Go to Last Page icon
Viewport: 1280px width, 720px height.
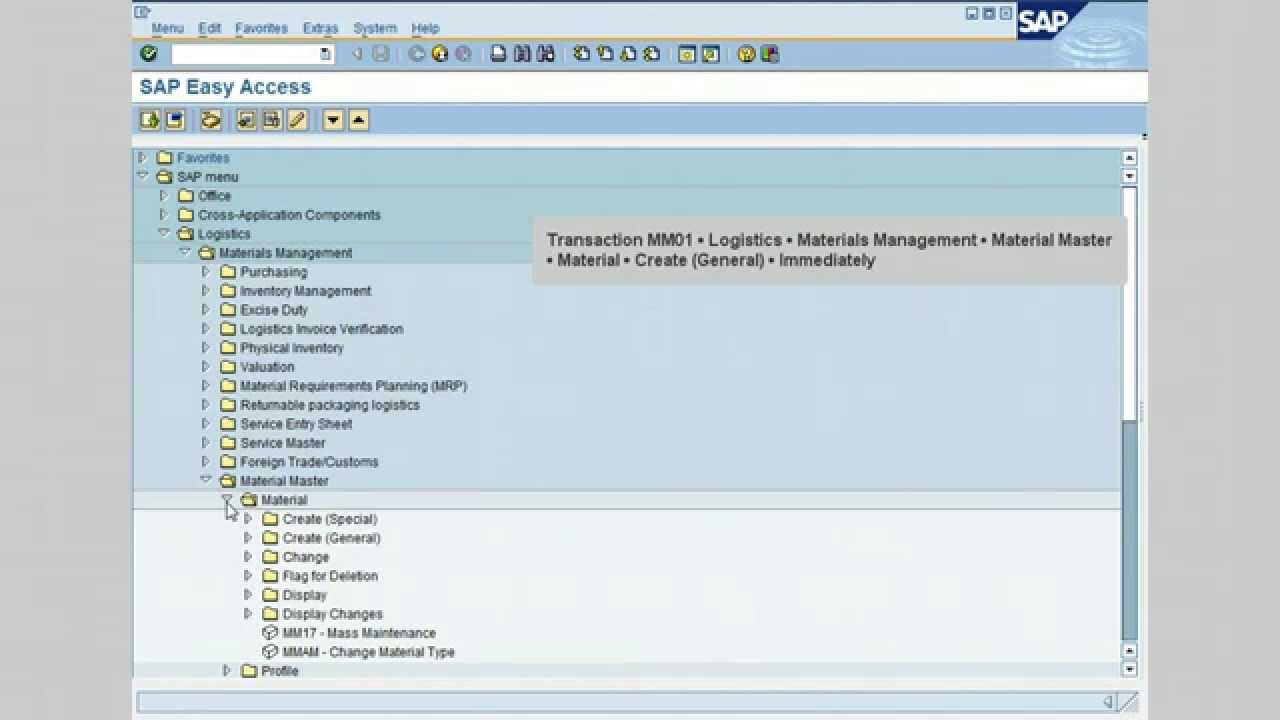pyautogui.click(x=652, y=54)
